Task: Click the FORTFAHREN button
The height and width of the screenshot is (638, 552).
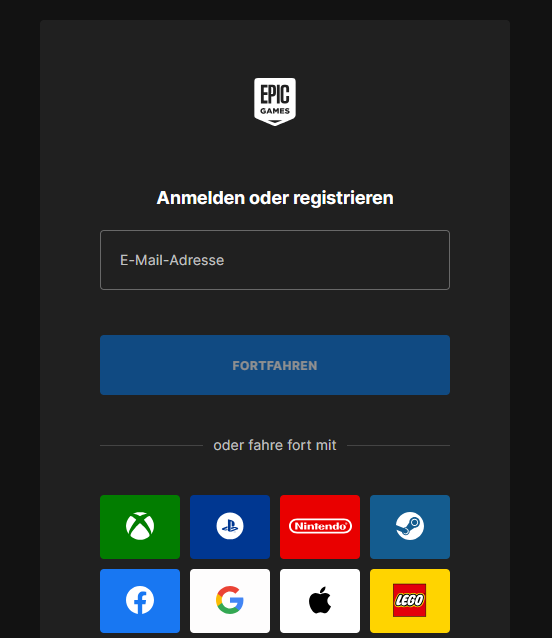Action: (275, 365)
